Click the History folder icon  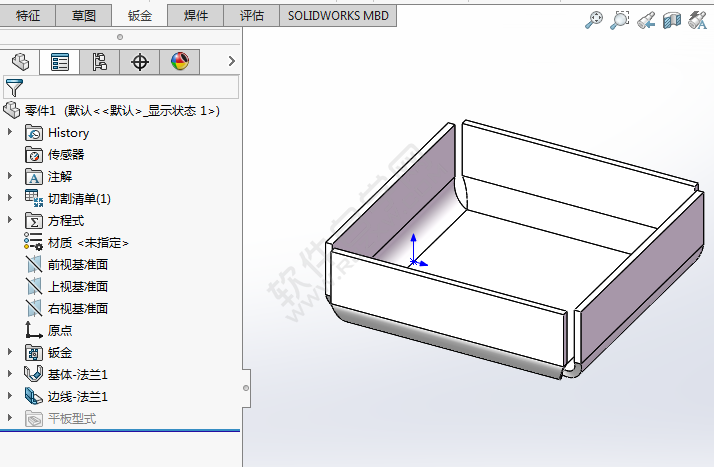pos(34,133)
